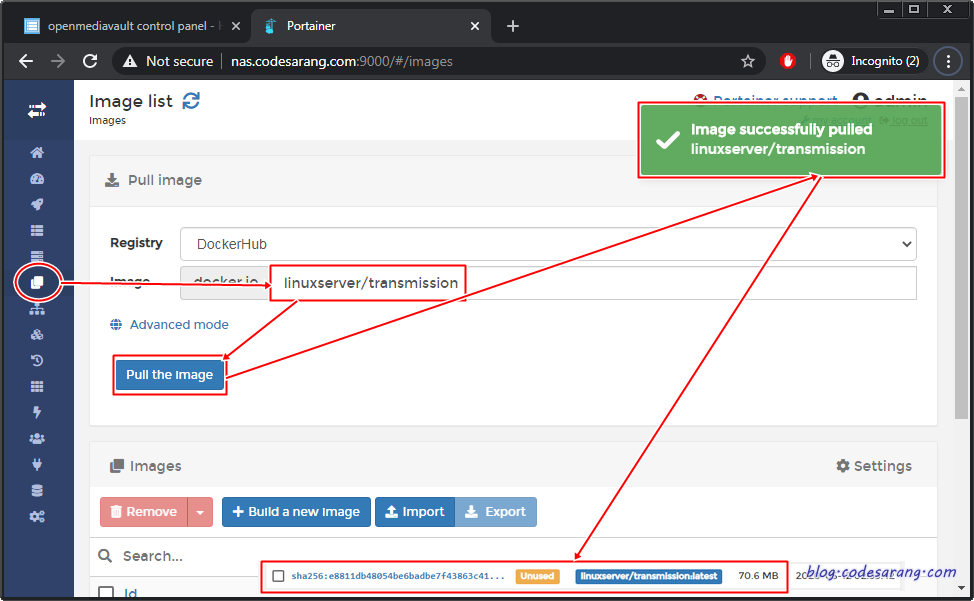
Task: Toggle the Portainer sidebar collapse icon
Action: click(x=37, y=111)
